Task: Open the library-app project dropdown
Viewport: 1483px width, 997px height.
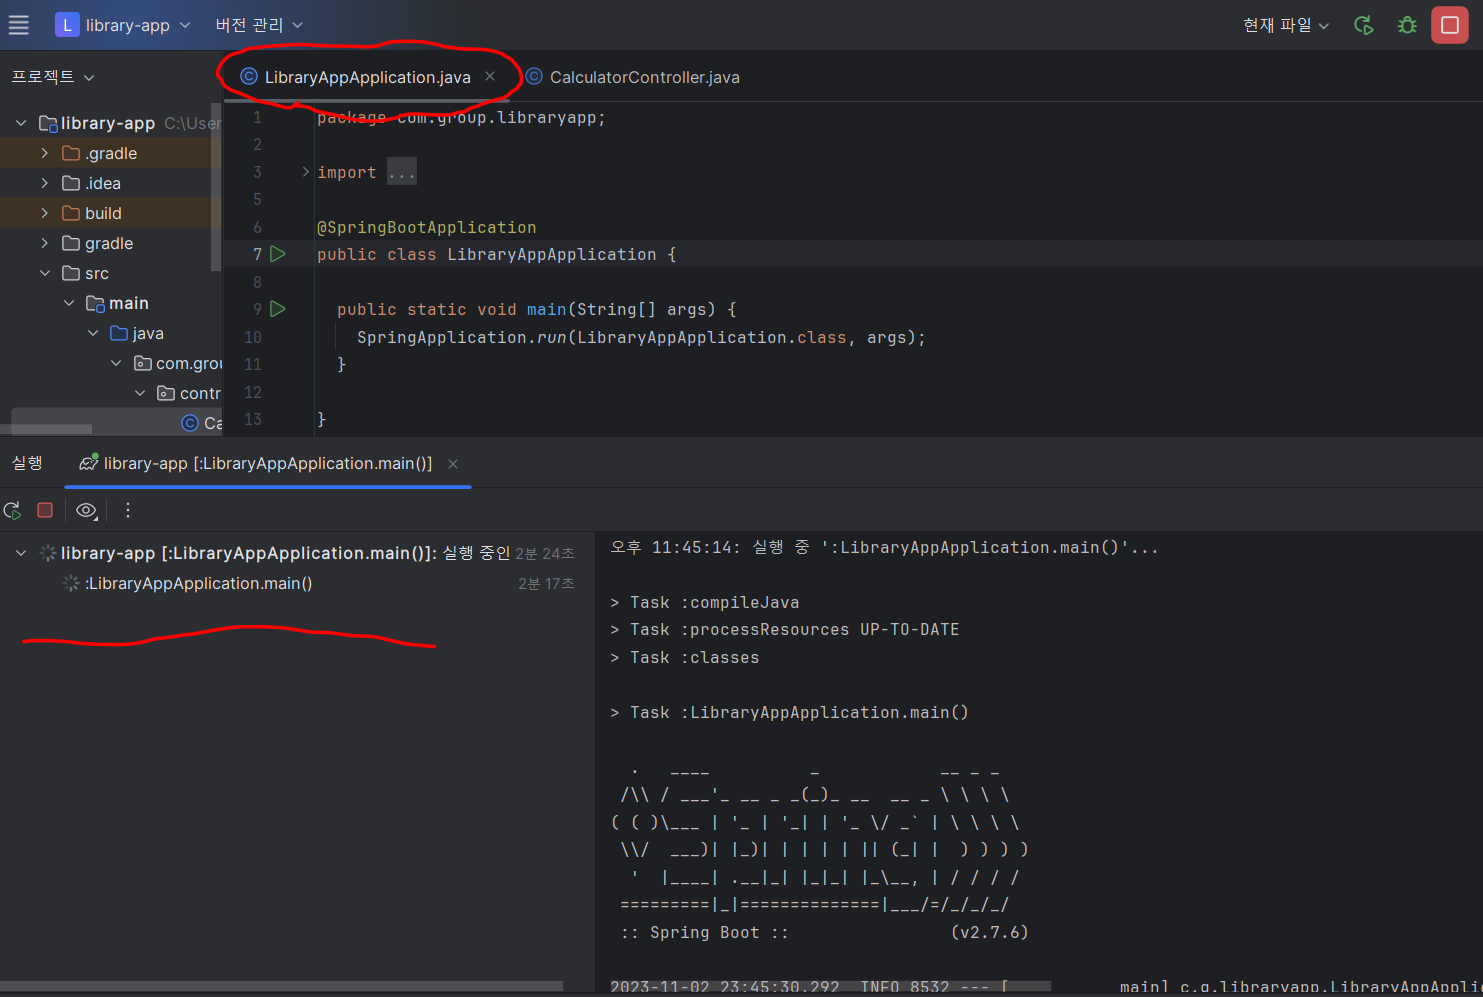Action: [x=137, y=25]
